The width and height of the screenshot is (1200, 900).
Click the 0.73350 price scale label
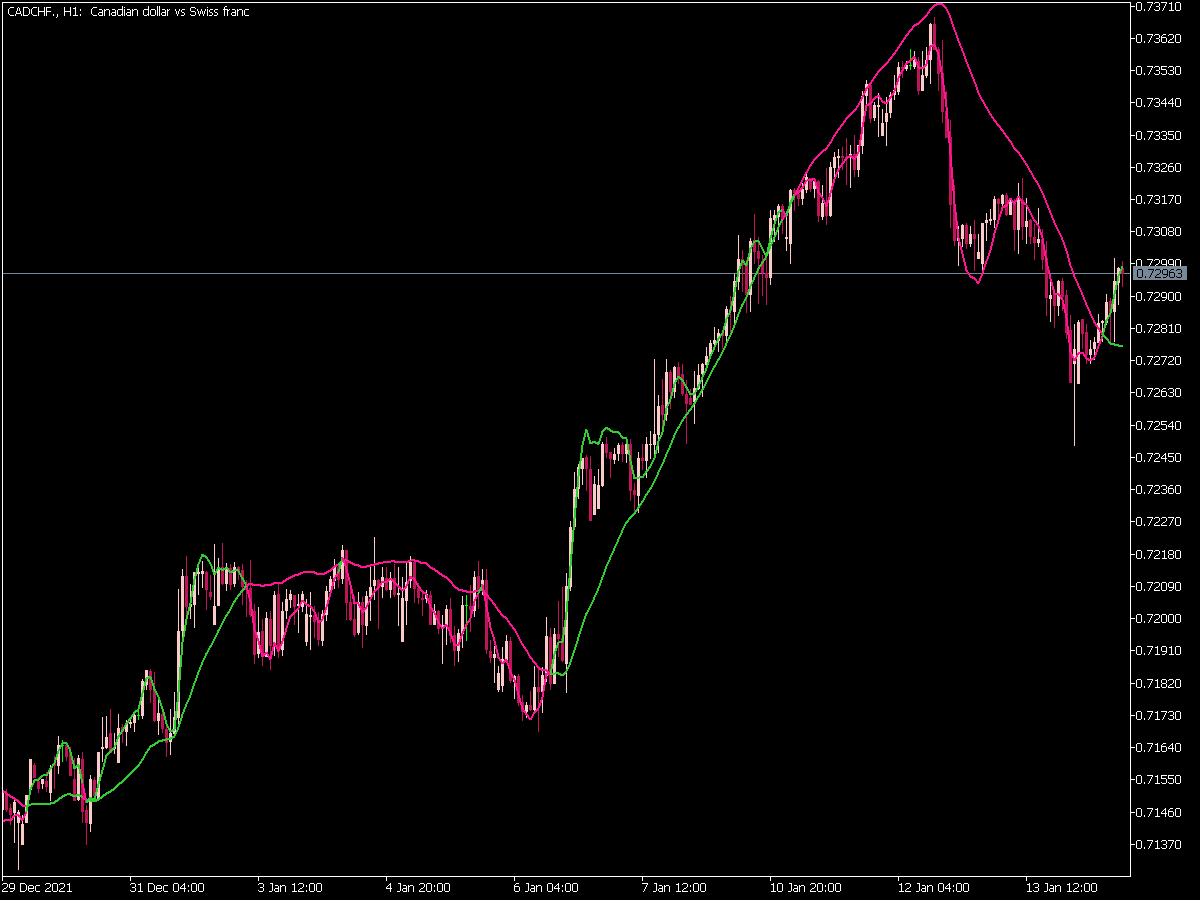[1160, 135]
